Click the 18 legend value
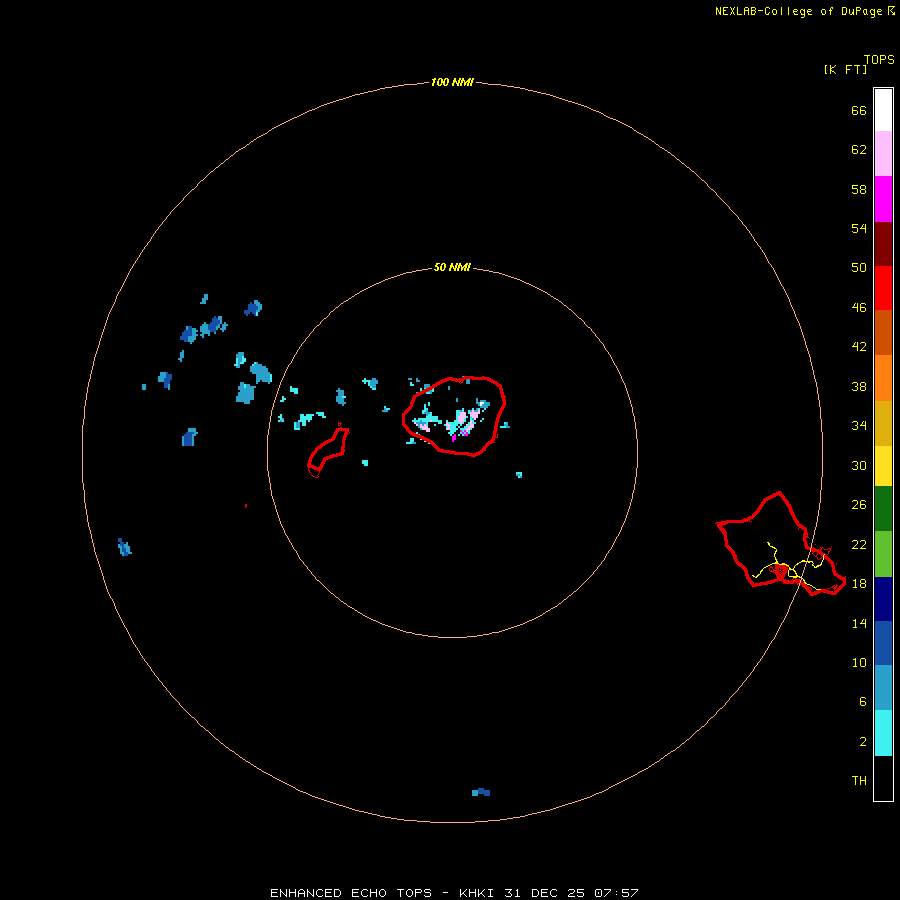 [859, 584]
